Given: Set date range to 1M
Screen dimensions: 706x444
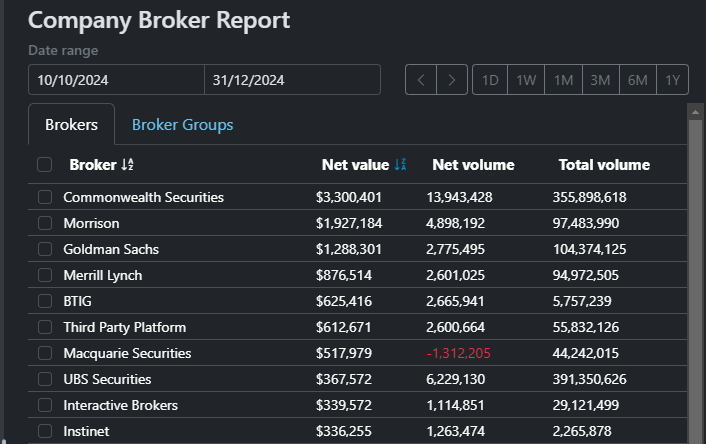Looking at the screenshot, I should 563,80.
